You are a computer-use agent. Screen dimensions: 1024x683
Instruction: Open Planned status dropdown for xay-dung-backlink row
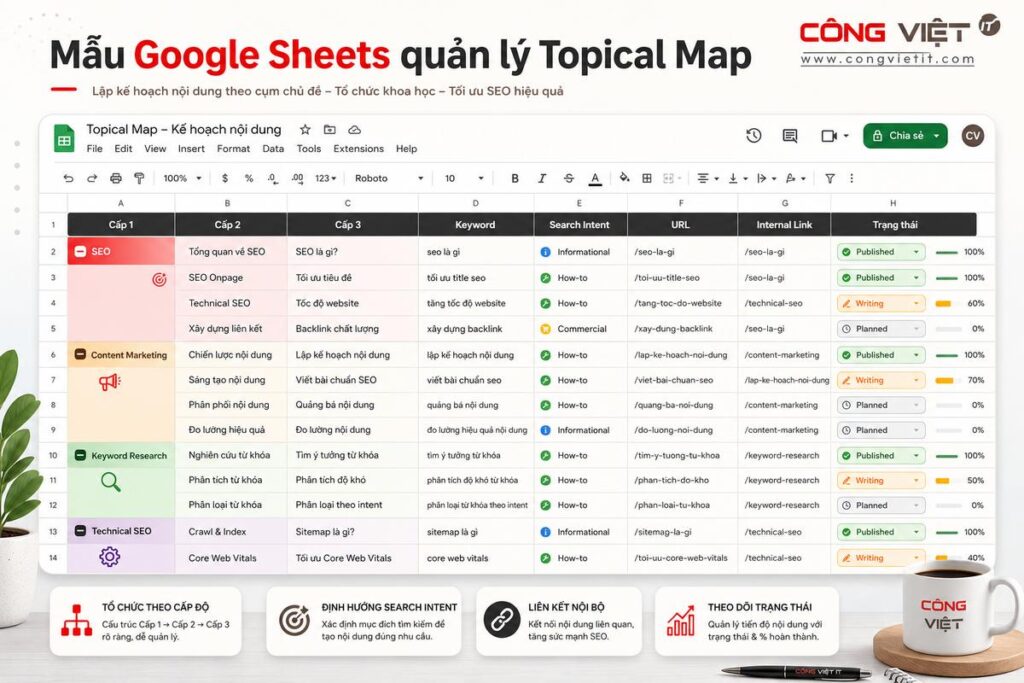click(881, 329)
